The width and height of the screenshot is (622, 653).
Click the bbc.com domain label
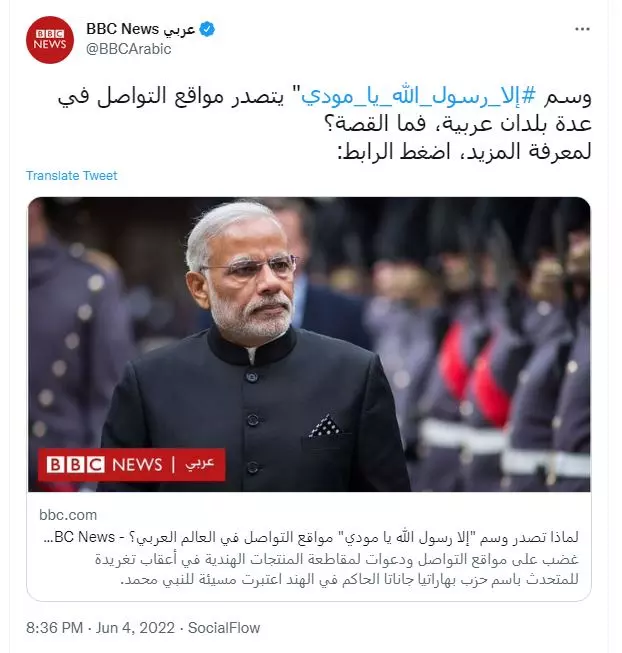(x=68, y=515)
